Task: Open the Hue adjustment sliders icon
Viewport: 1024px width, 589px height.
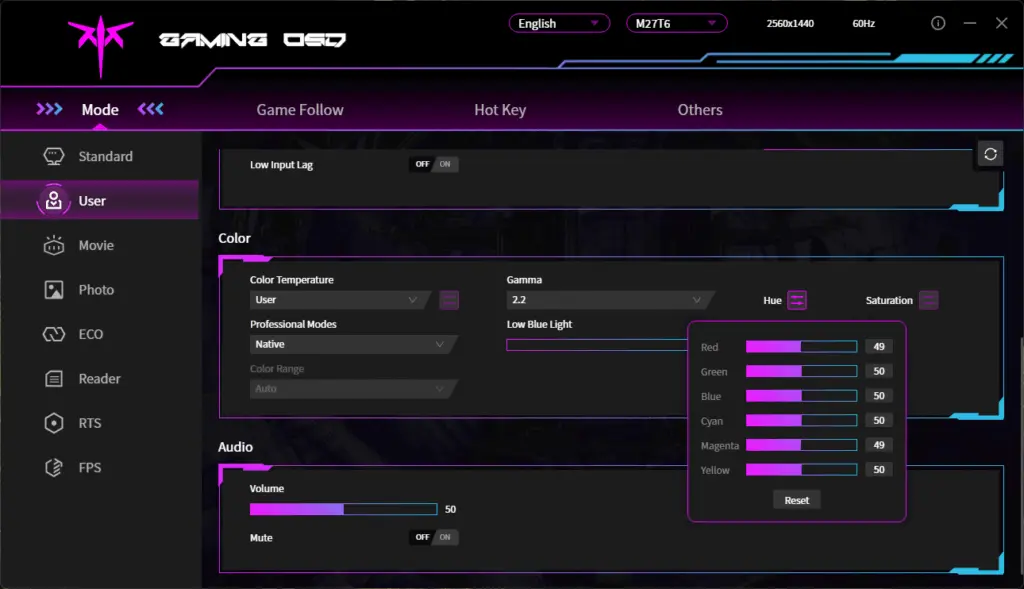Action: 797,300
